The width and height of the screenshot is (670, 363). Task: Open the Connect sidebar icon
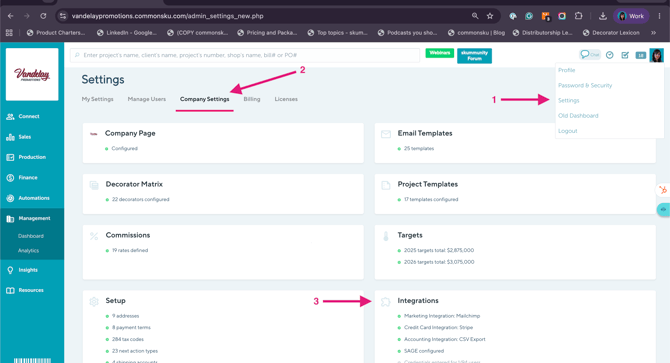click(10, 117)
